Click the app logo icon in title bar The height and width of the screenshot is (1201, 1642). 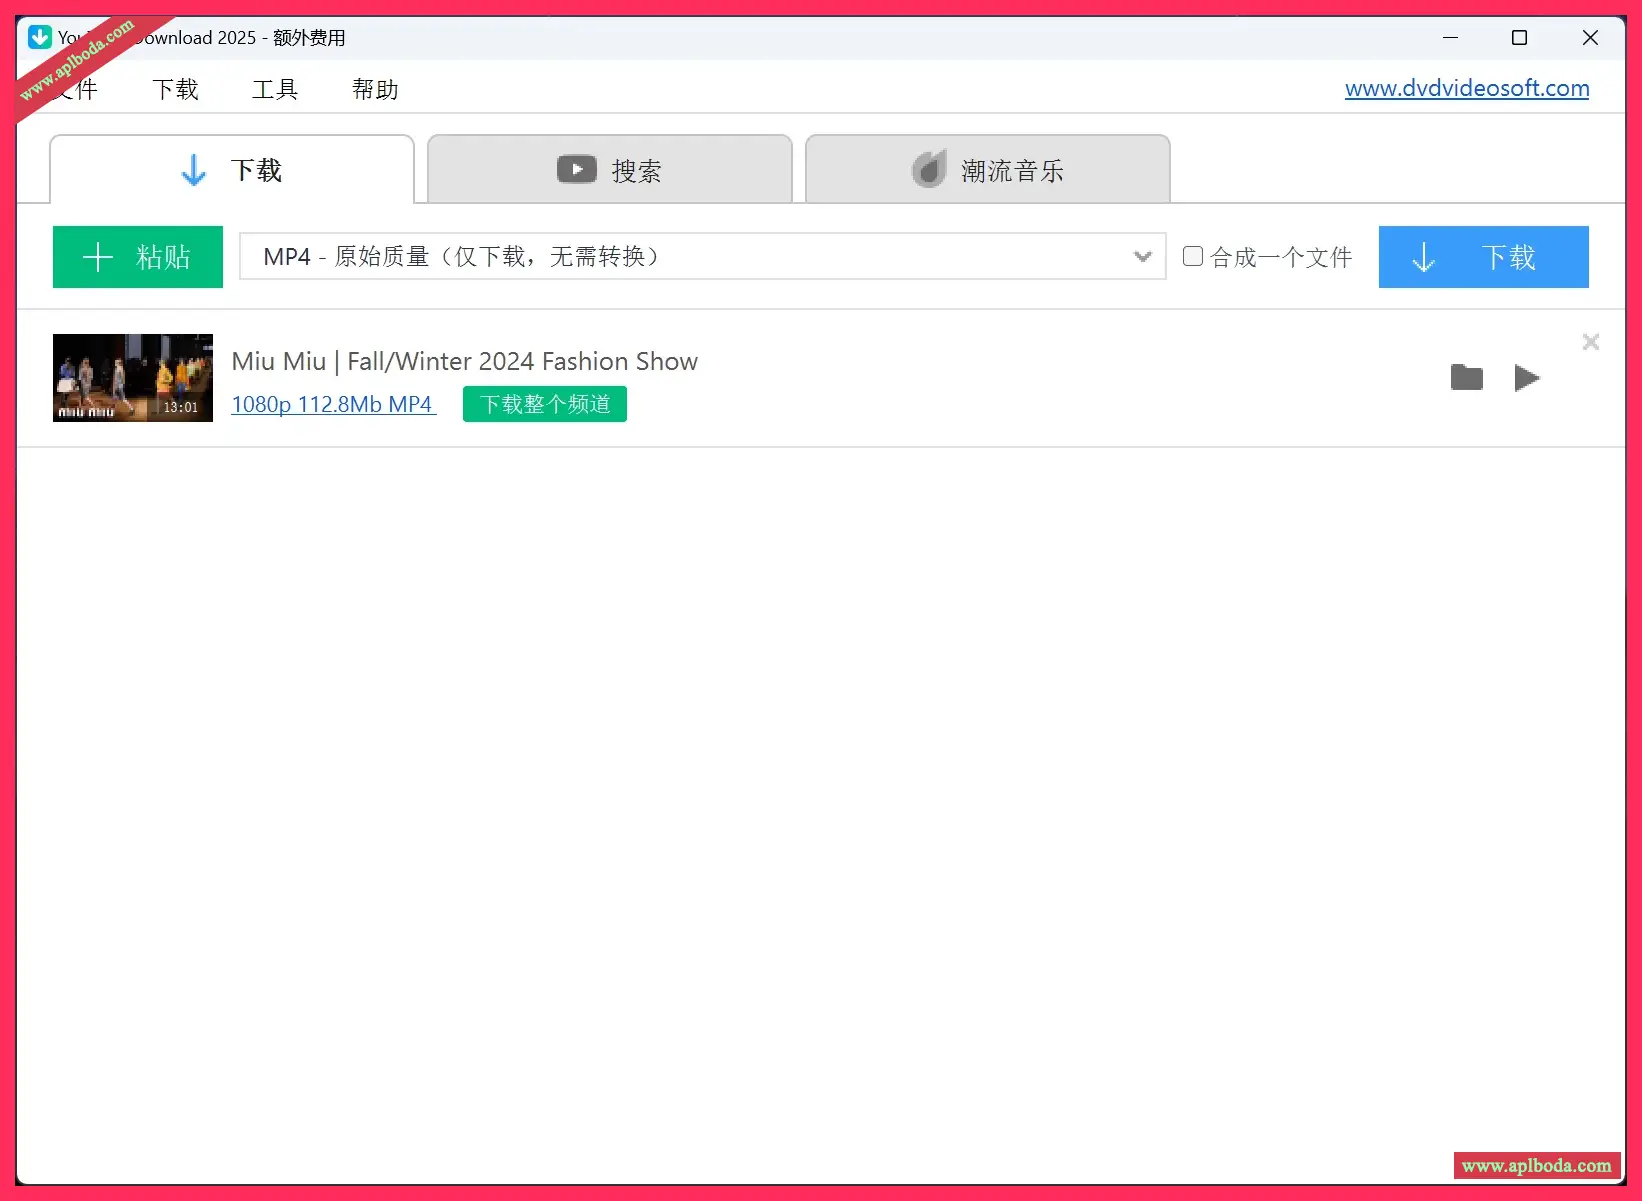40,38
